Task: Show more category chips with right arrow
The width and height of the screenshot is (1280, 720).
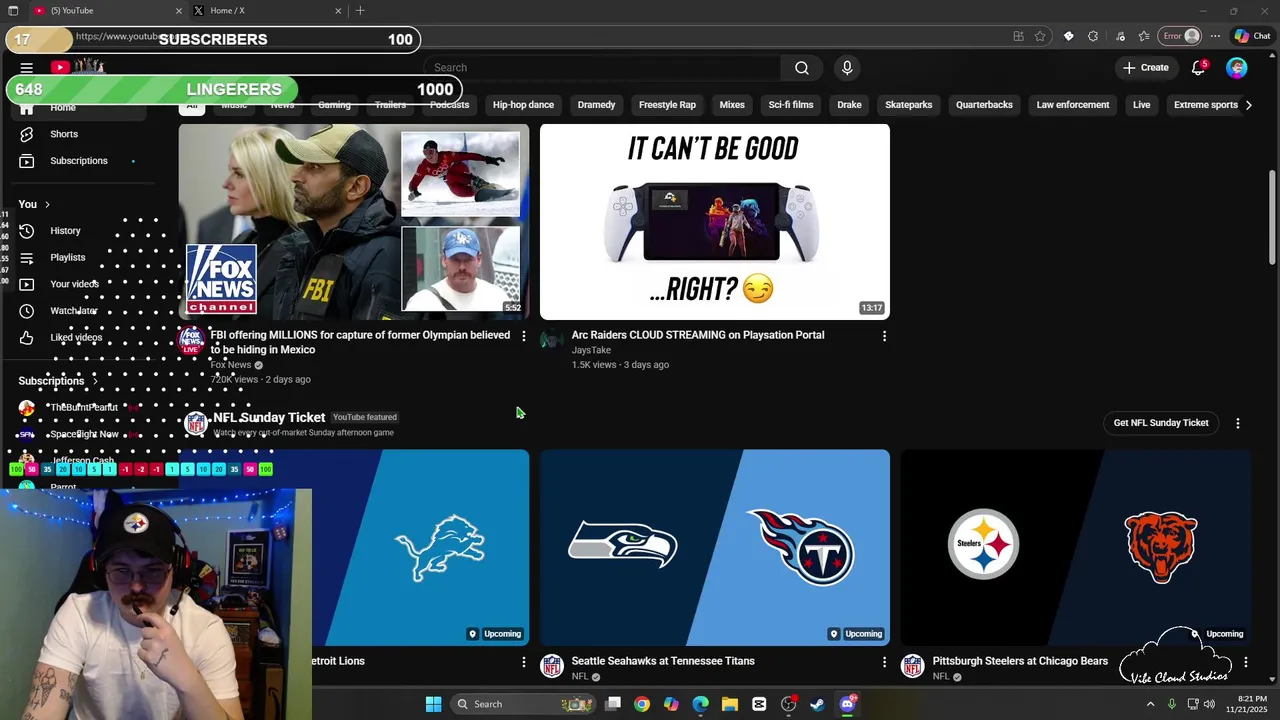Action: tap(1248, 105)
